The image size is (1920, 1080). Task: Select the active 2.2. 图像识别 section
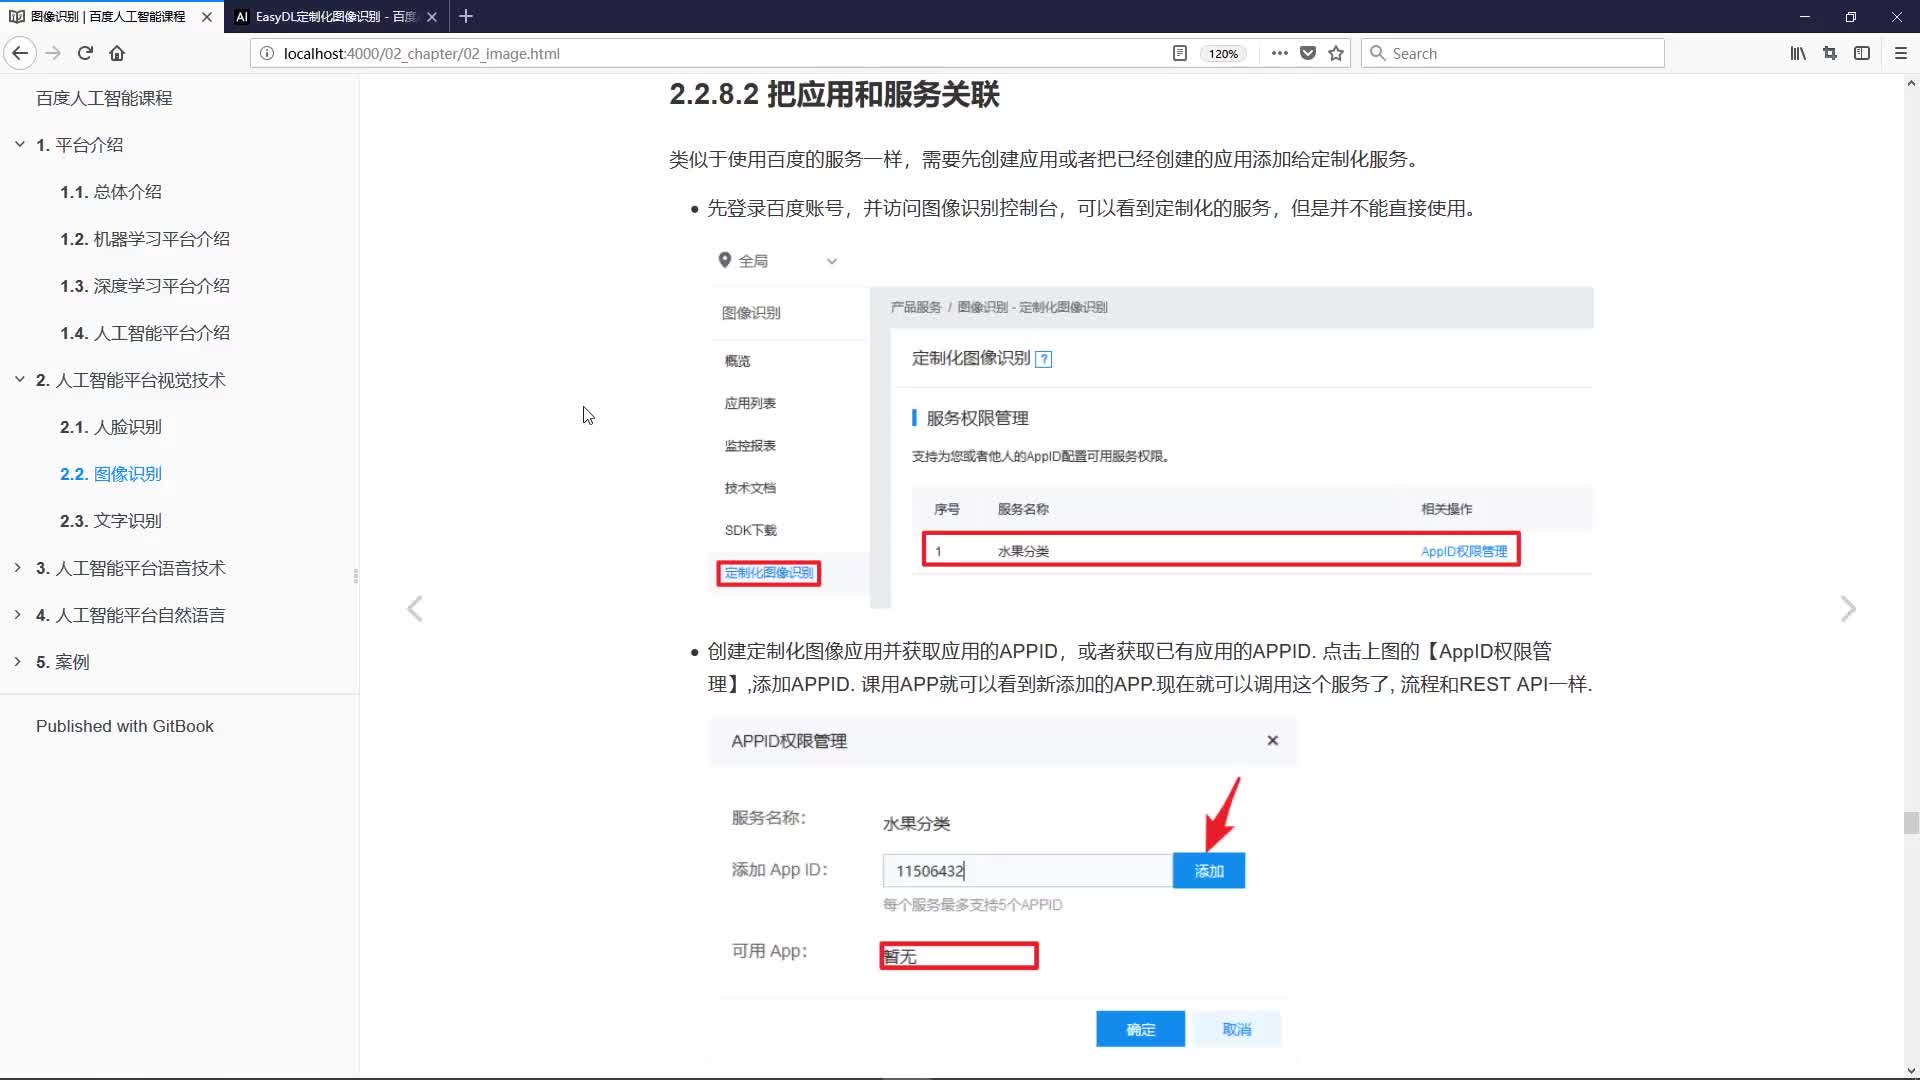(x=110, y=474)
